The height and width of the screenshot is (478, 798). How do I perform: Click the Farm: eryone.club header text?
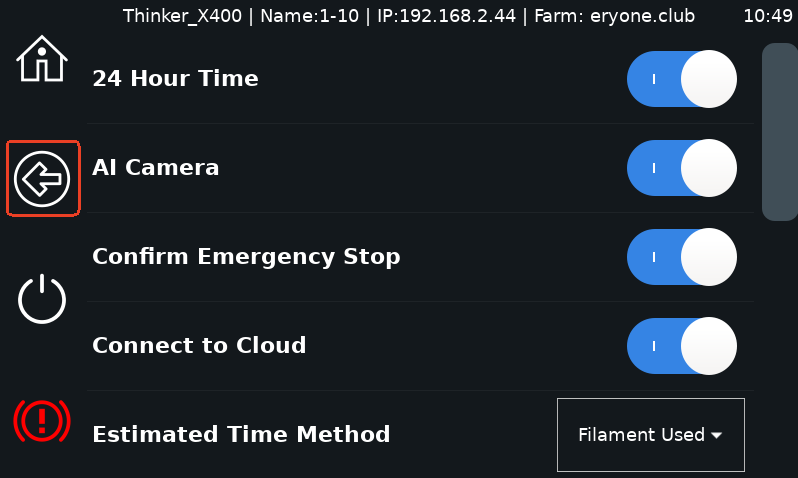tap(614, 16)
